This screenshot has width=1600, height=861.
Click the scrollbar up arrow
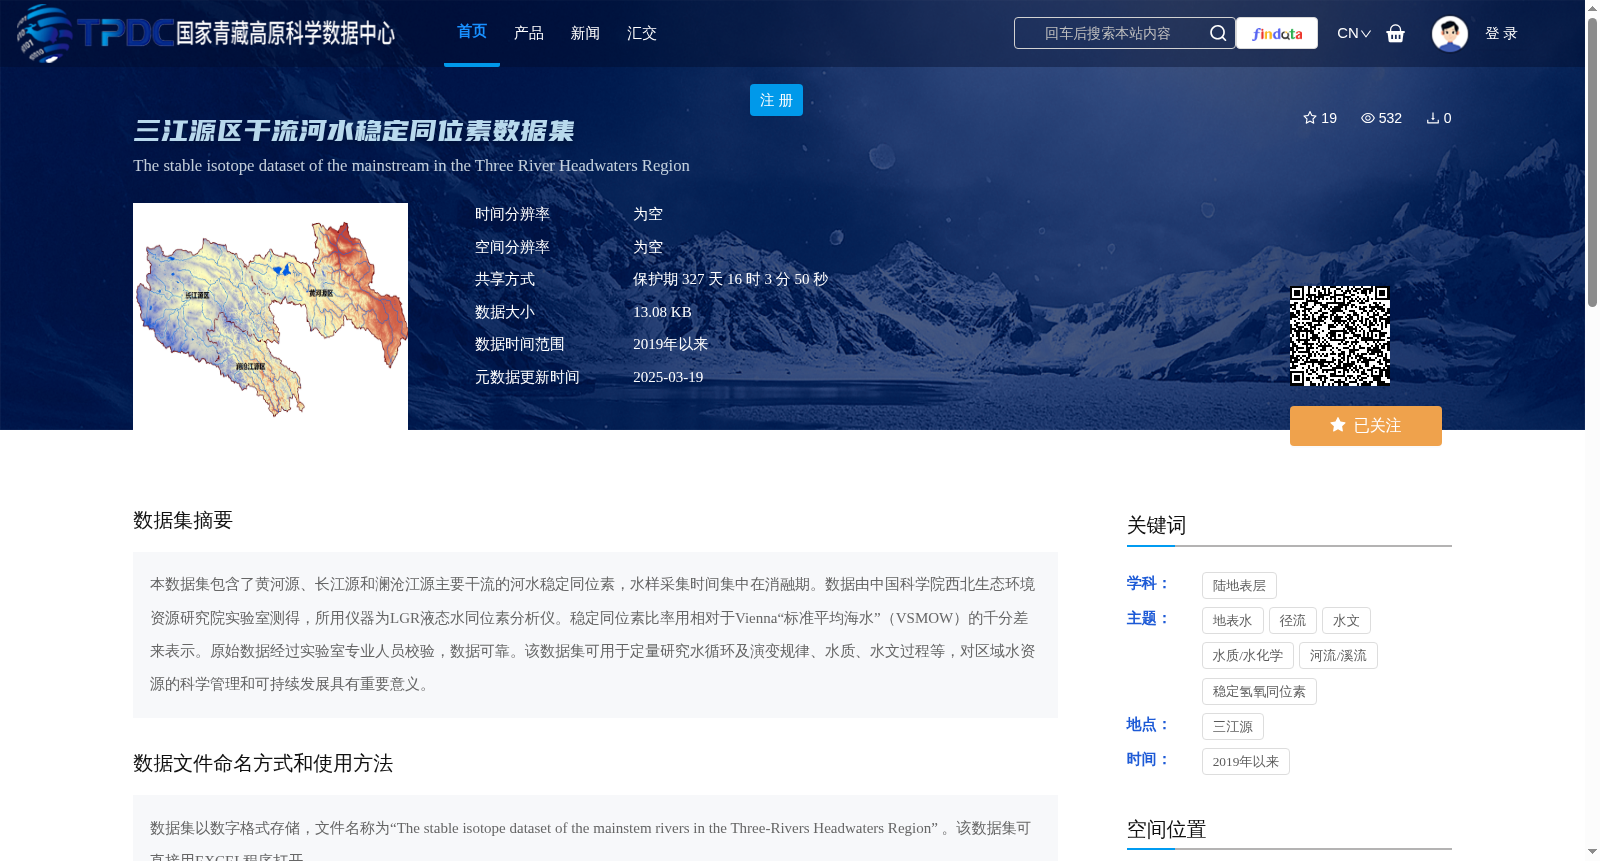[x=1592, y=7]
